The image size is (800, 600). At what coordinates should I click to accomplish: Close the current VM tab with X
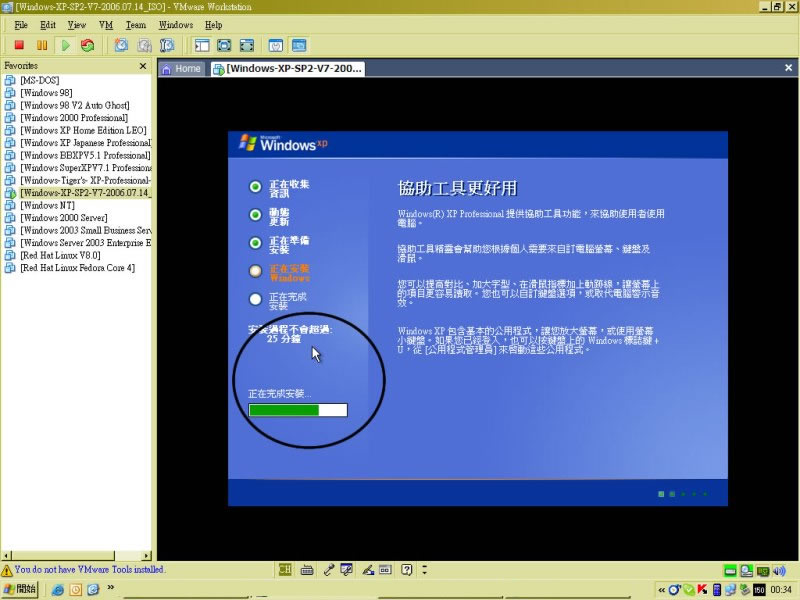[788, 68]
